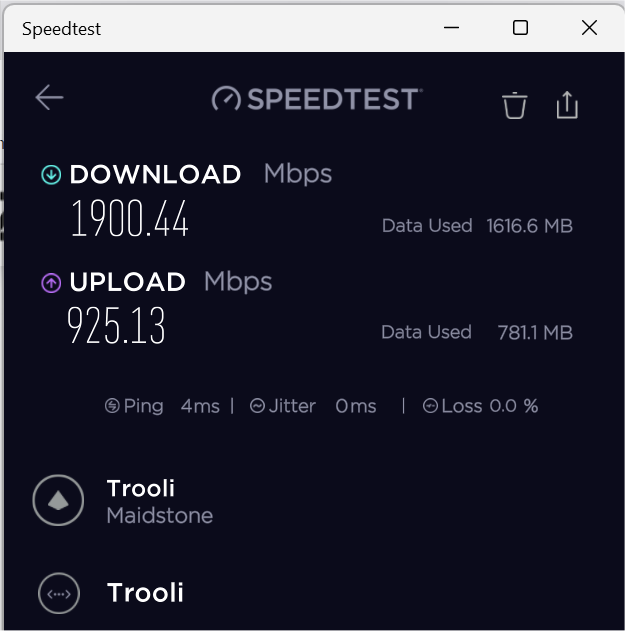Click the purple upload arrow icon
Screen dimensions: 625x631
[51, 283]
